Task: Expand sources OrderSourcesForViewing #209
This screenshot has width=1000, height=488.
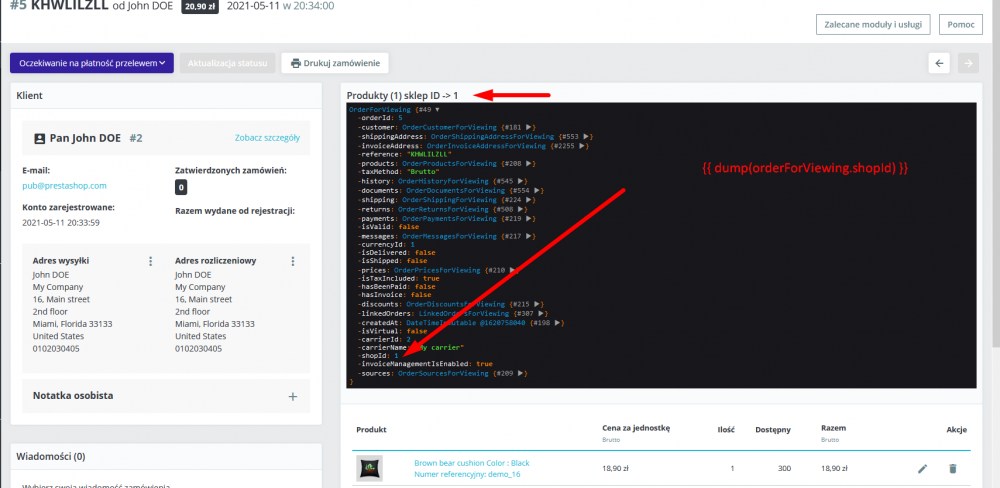Action: (522, 373)
